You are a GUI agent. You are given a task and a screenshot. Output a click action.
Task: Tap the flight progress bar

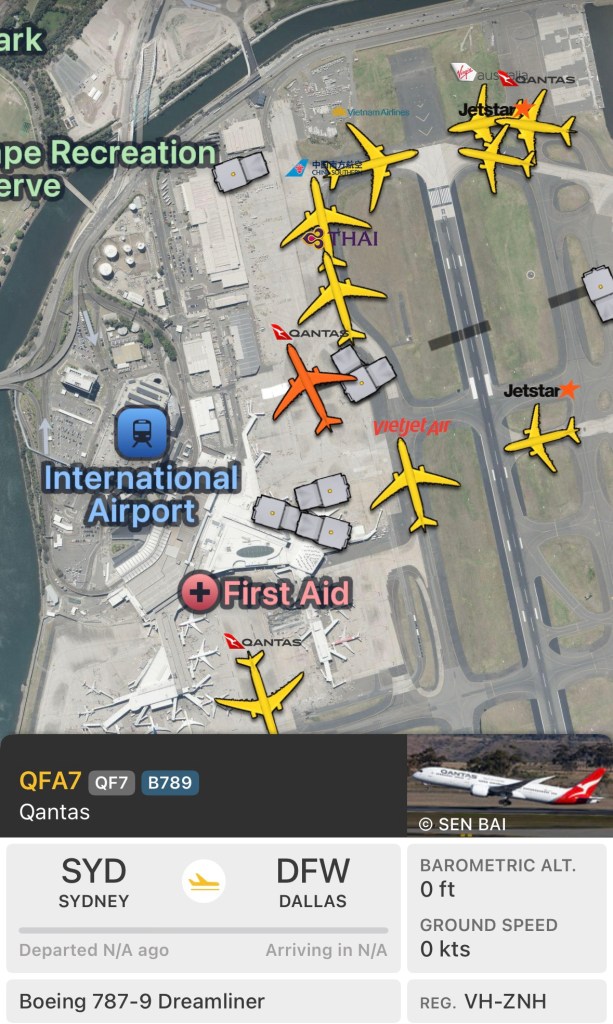pyautogui.click(x=204, y=930)
